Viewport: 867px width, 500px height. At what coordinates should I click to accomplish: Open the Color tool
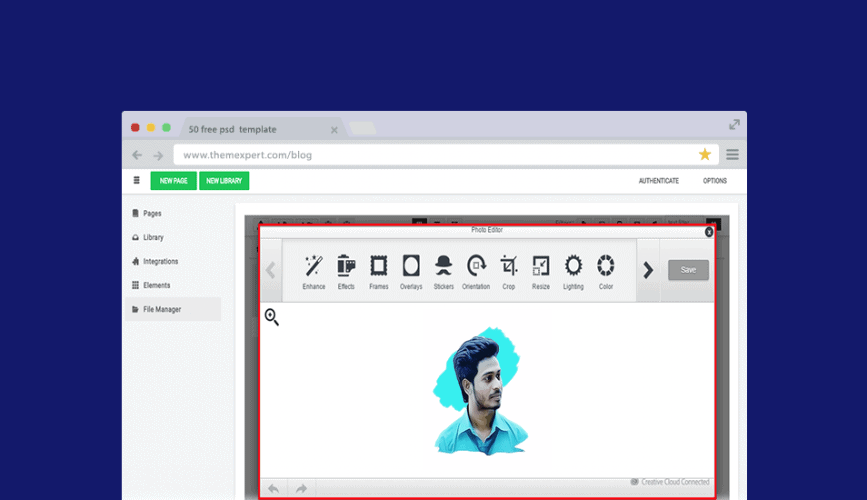[x=606, y=272]
